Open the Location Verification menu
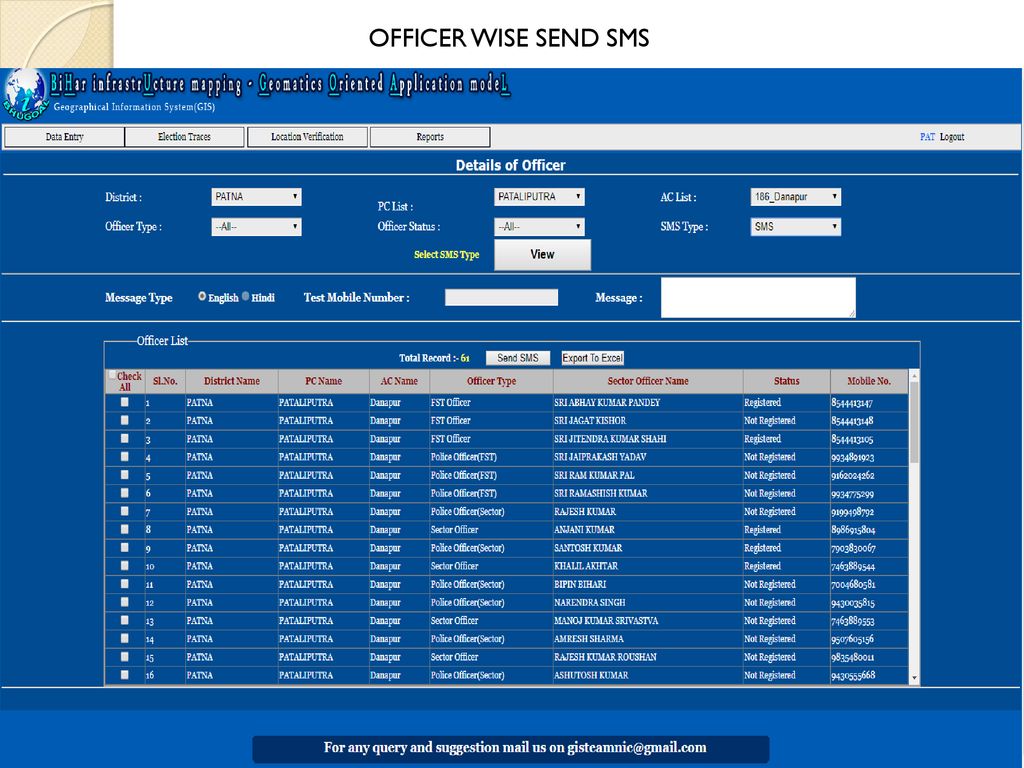 click(x=307, y=137)
